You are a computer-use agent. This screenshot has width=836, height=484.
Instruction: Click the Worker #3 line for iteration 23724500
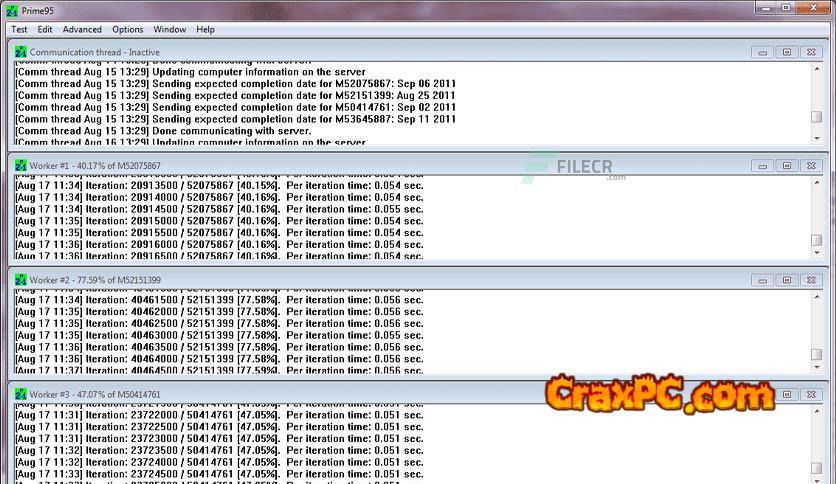point(219,474)
